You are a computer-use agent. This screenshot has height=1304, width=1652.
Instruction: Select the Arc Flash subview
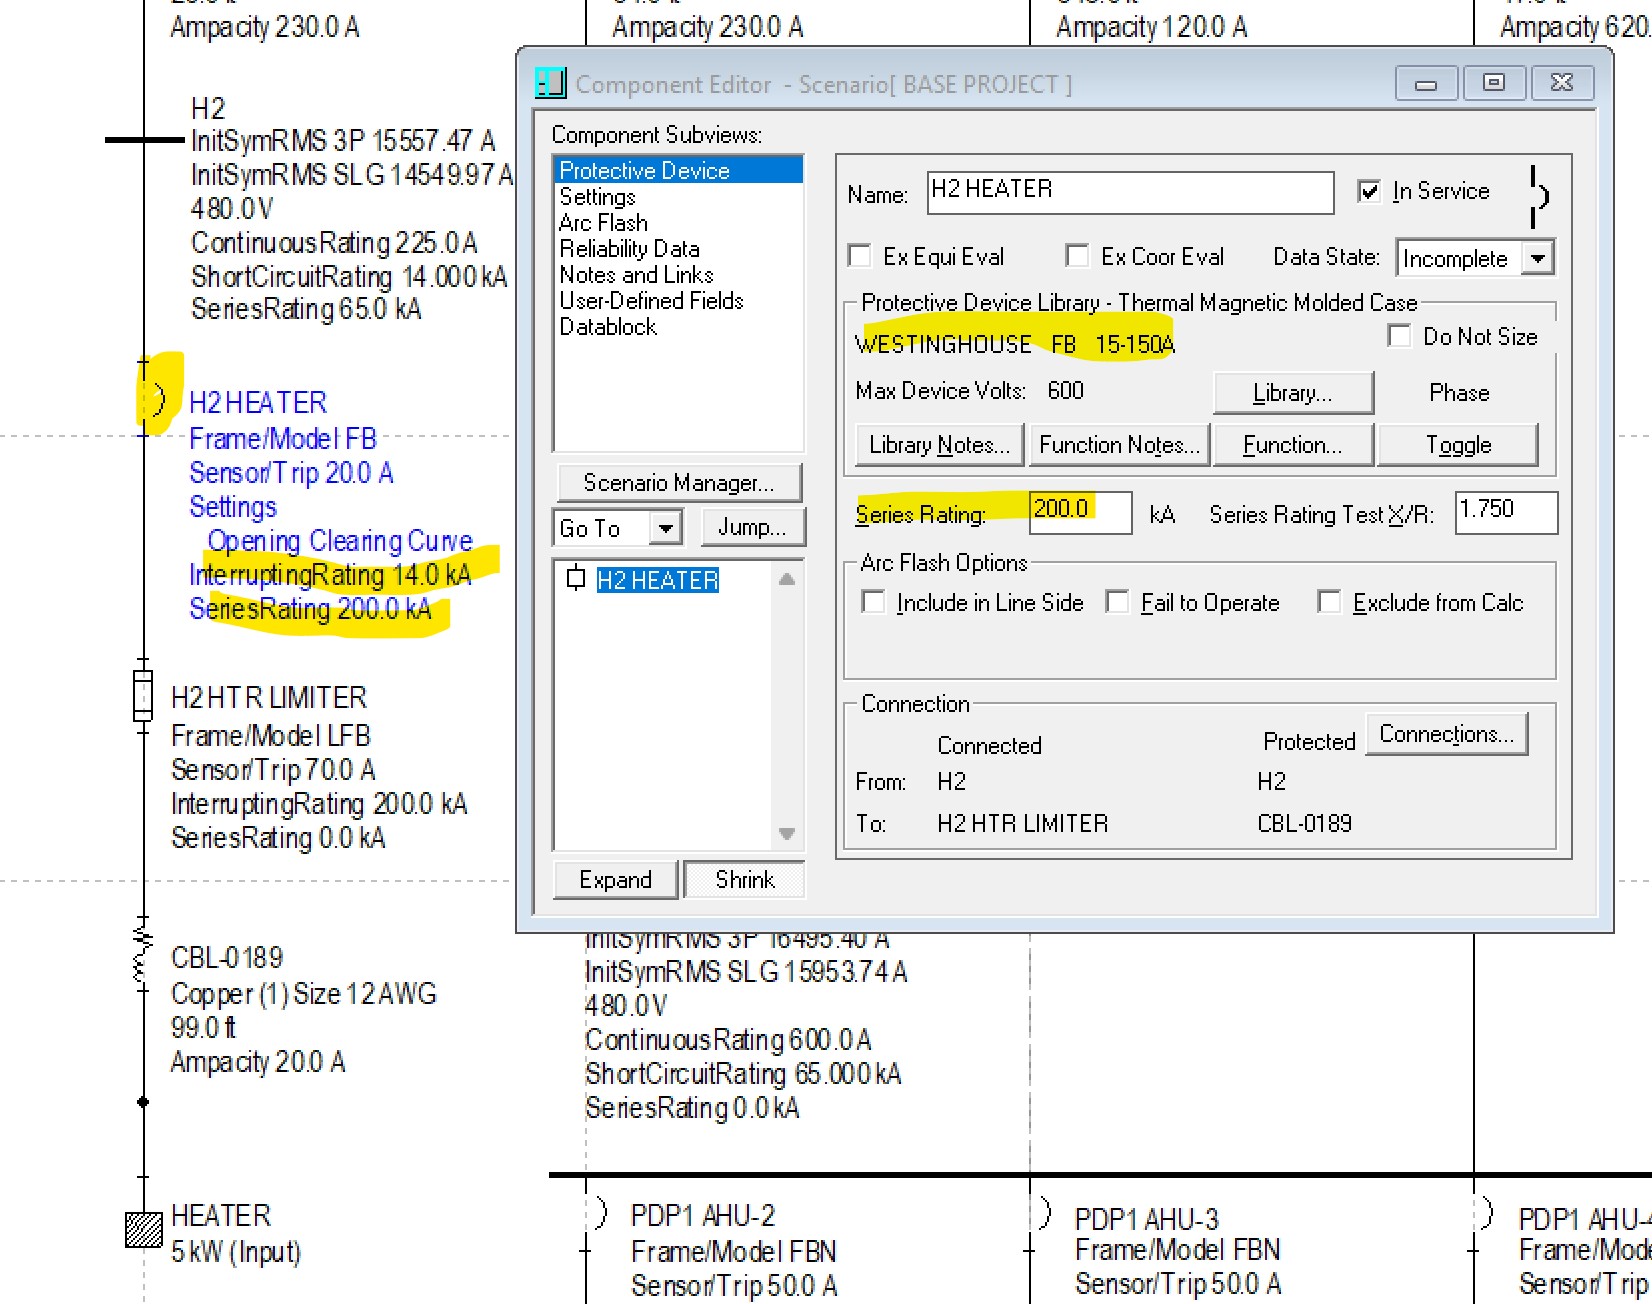pyautogui.click(x=603, y=222)
